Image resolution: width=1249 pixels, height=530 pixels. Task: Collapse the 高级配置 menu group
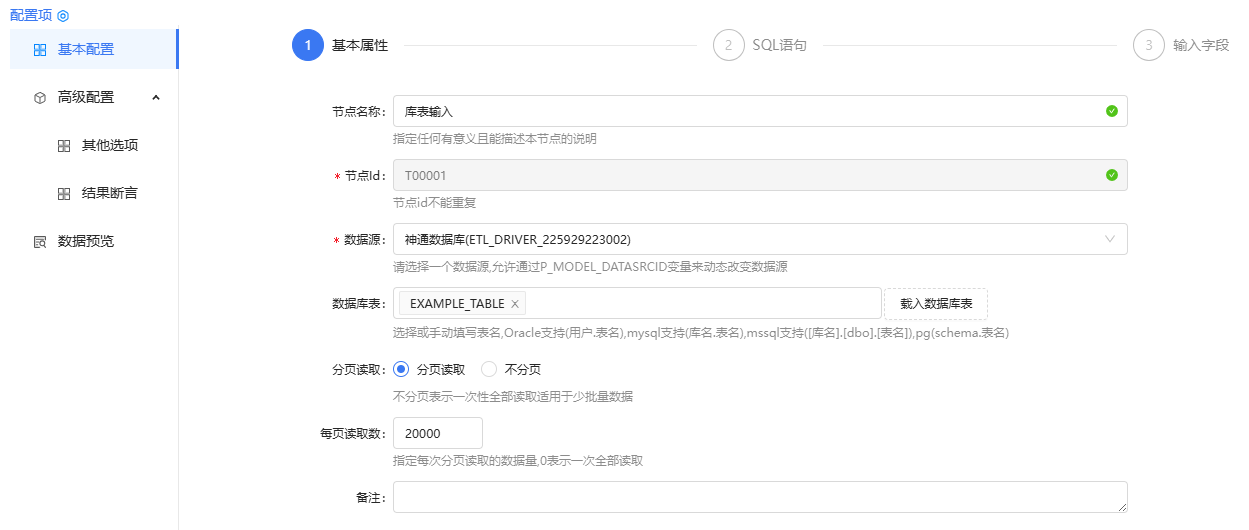[x=156, y=98]
